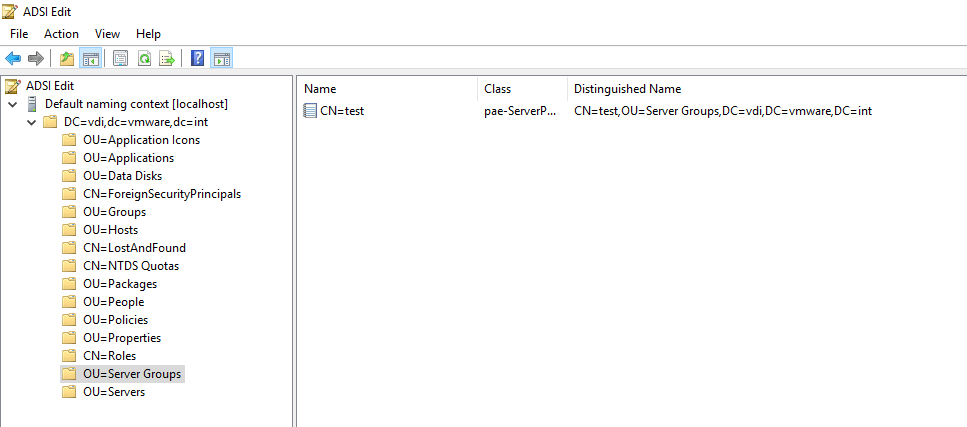The image size is (967, 427).
Task: Open the Properties toolbar icon
Action: pos(121,59)
